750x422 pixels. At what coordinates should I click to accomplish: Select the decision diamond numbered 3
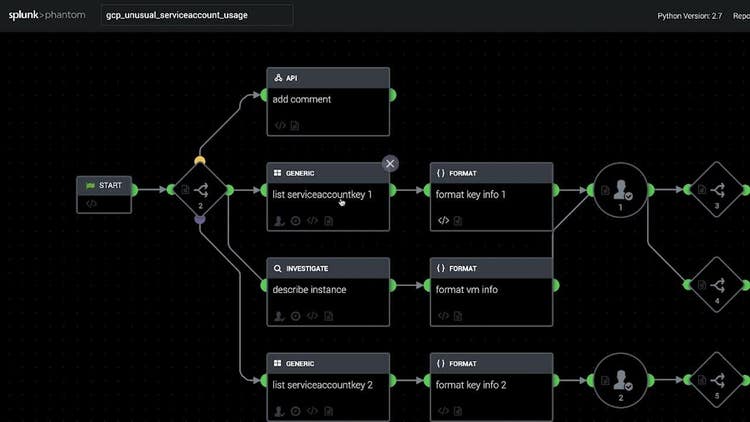[716, 190]
